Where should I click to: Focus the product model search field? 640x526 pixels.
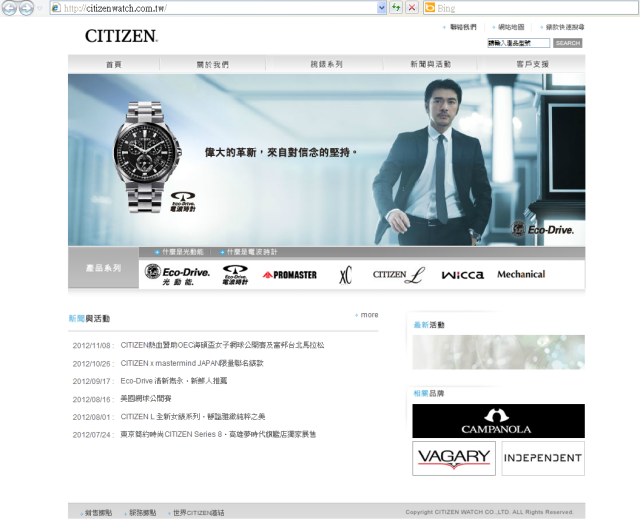(x=519, y=43)
